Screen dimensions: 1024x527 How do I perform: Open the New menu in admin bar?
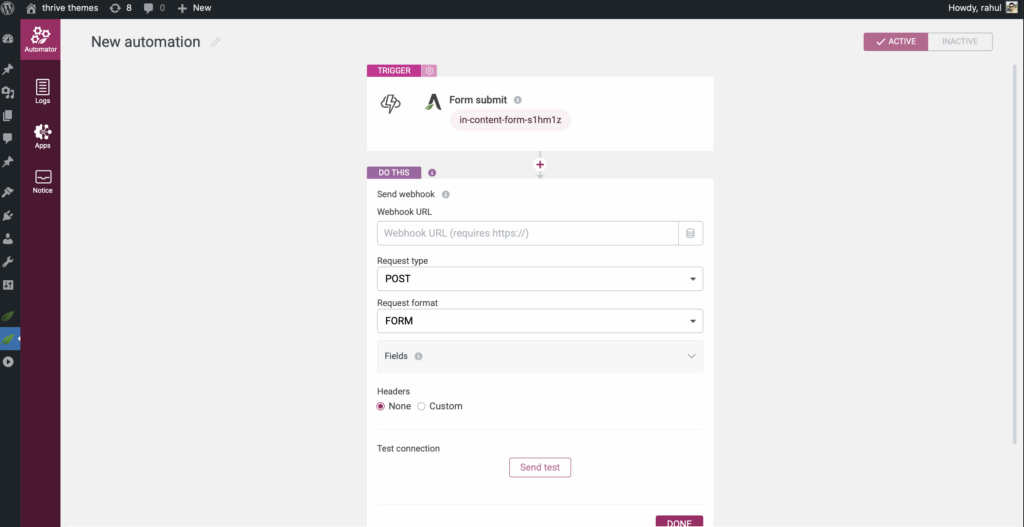(x=194, y=8)
